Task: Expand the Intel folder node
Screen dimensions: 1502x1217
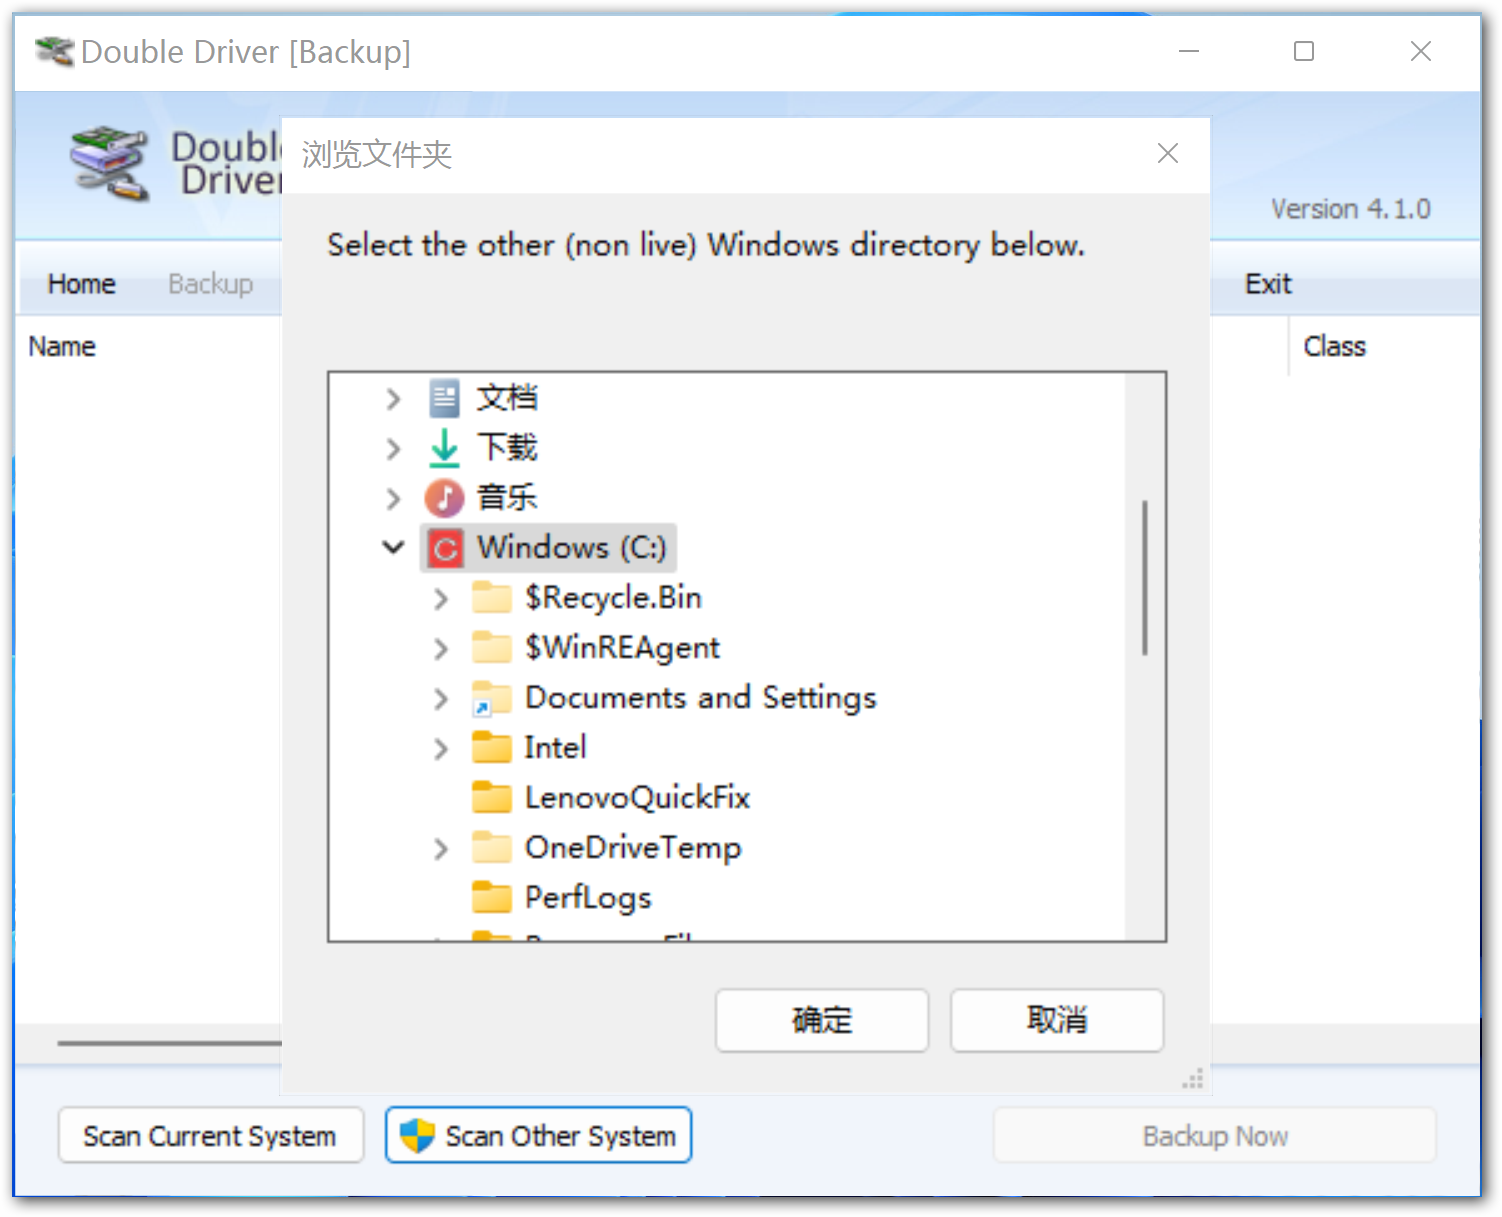Action: 441,749
